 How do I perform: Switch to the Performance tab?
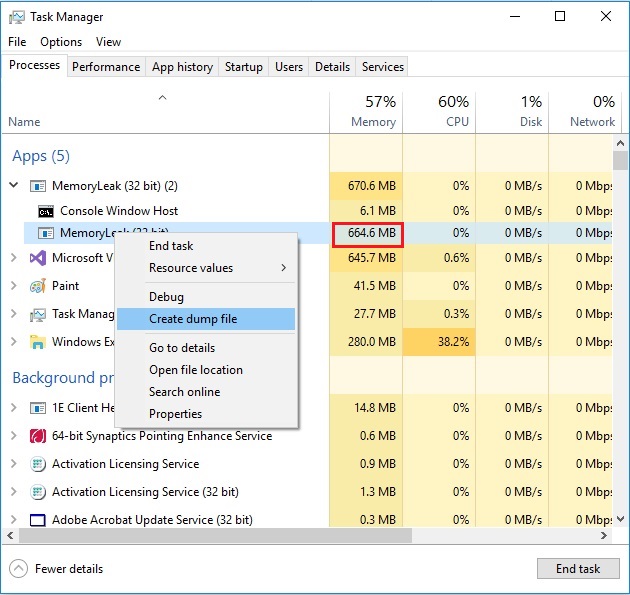(x=106, y=67)
